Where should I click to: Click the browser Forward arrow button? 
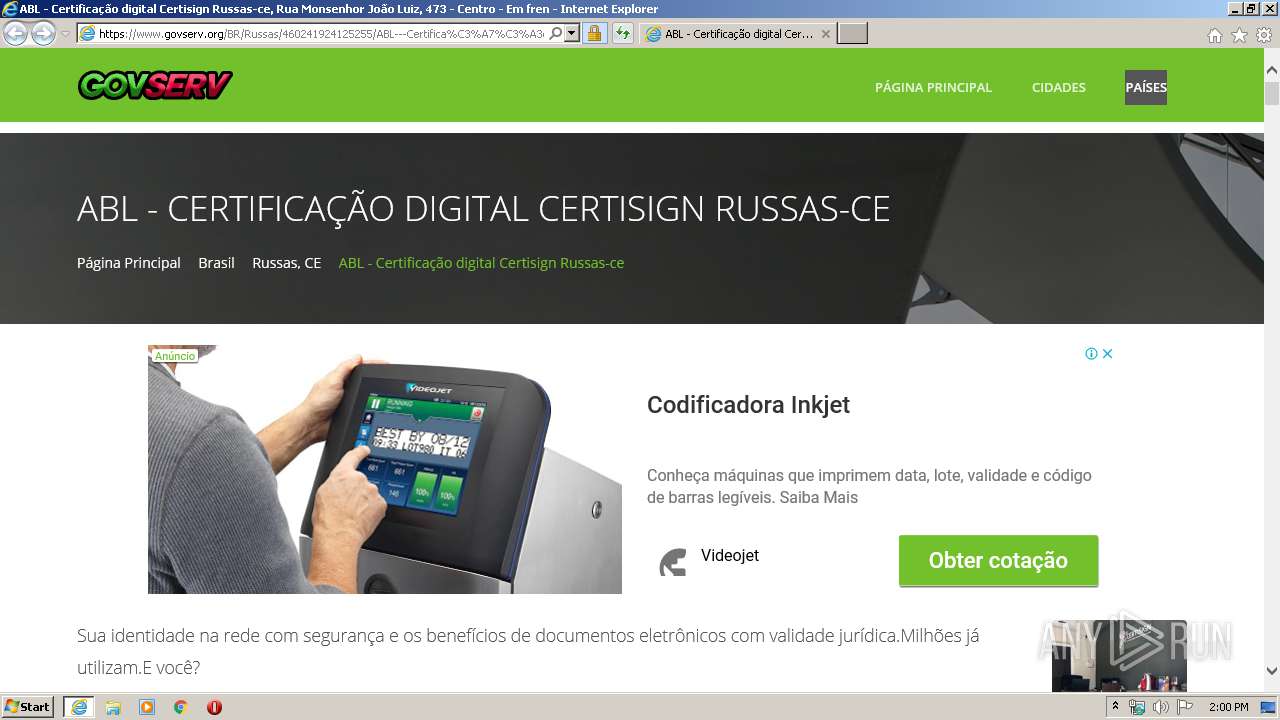pos(43,33)
